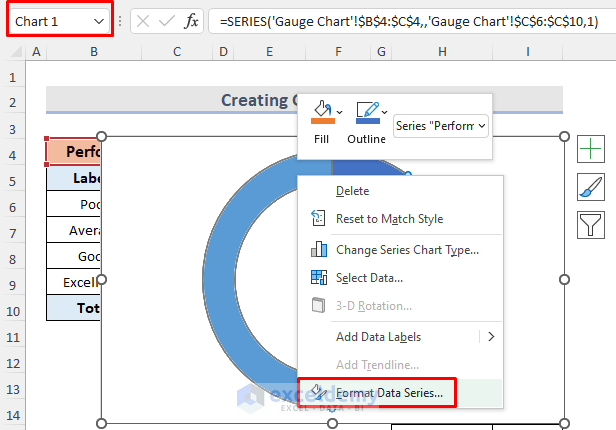Select row 5 header
616x430 pixels.
pyautogui.click(x=13, y=181)
